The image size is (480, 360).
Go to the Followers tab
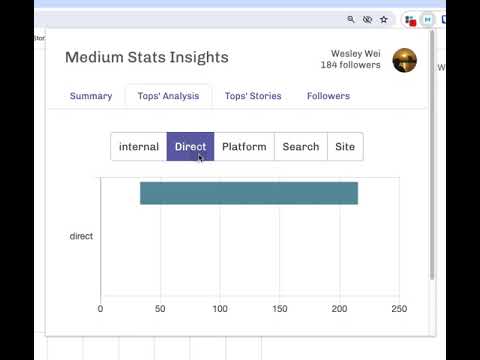[328, 96]
